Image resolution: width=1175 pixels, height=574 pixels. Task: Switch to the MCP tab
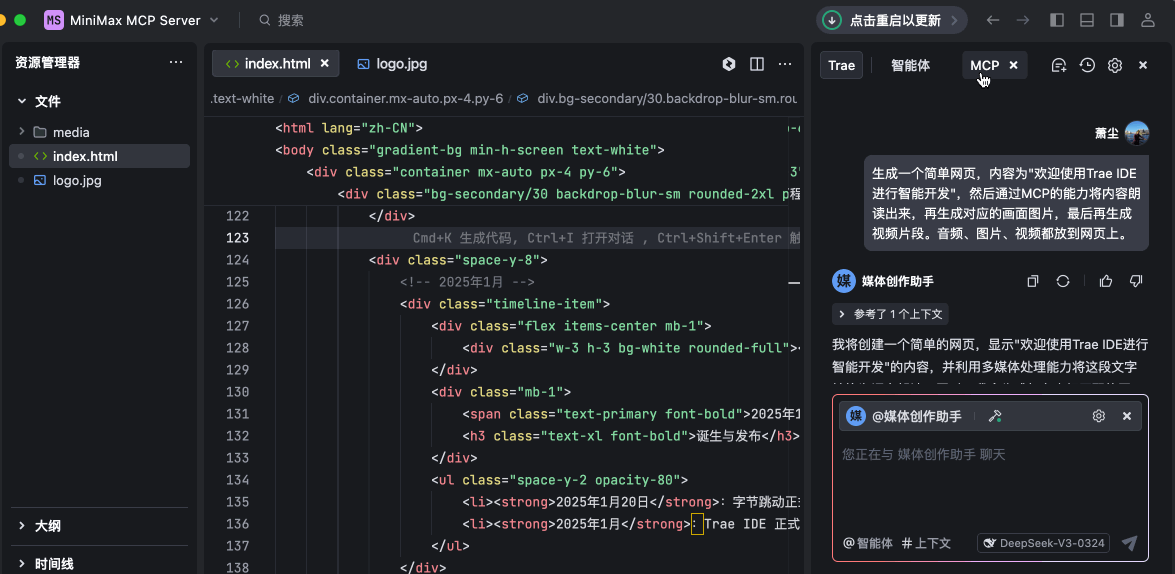coord(985,65)
